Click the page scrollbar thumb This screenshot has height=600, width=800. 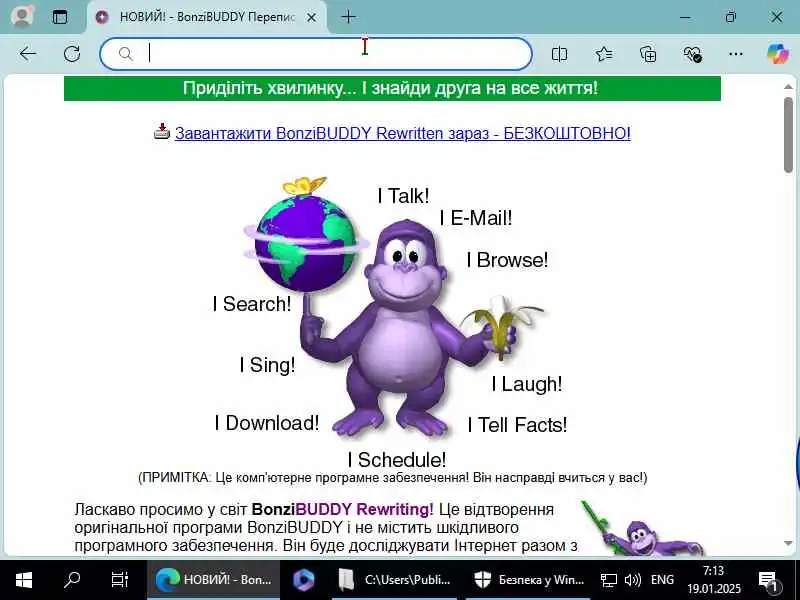click(x=788, y=135)
